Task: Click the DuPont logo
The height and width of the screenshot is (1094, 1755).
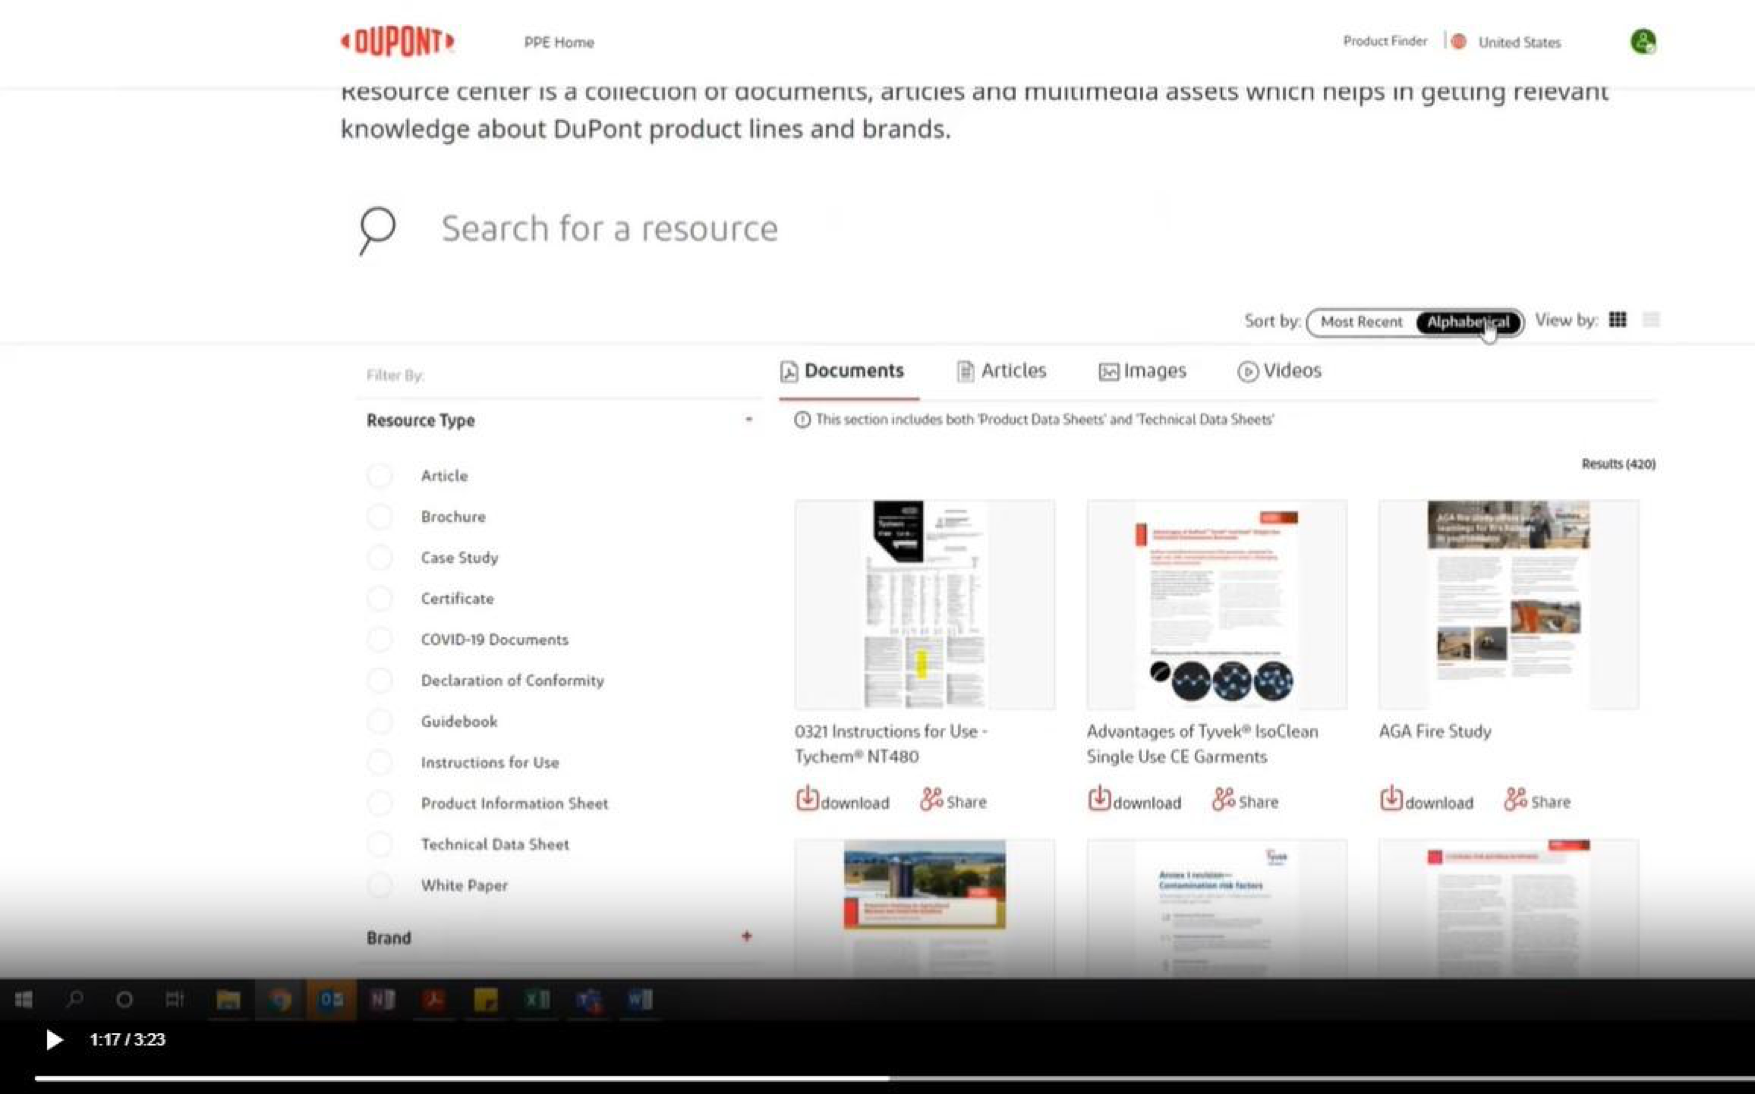Action: click(397, 42)
